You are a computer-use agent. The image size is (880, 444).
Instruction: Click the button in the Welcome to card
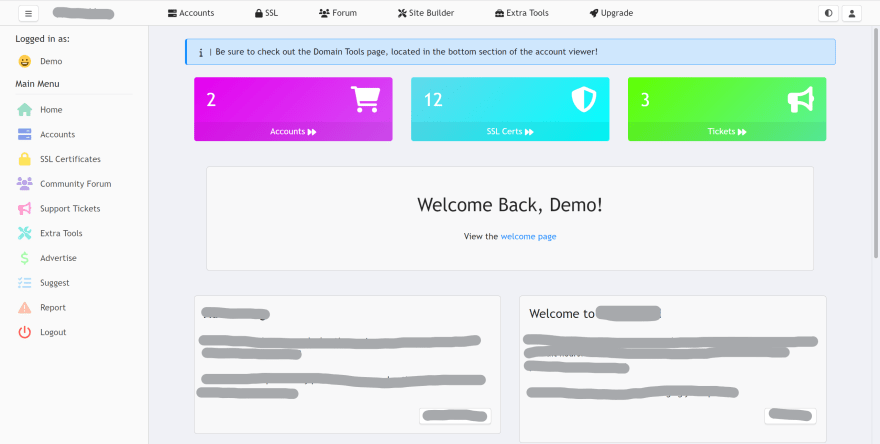coord(790,416)
